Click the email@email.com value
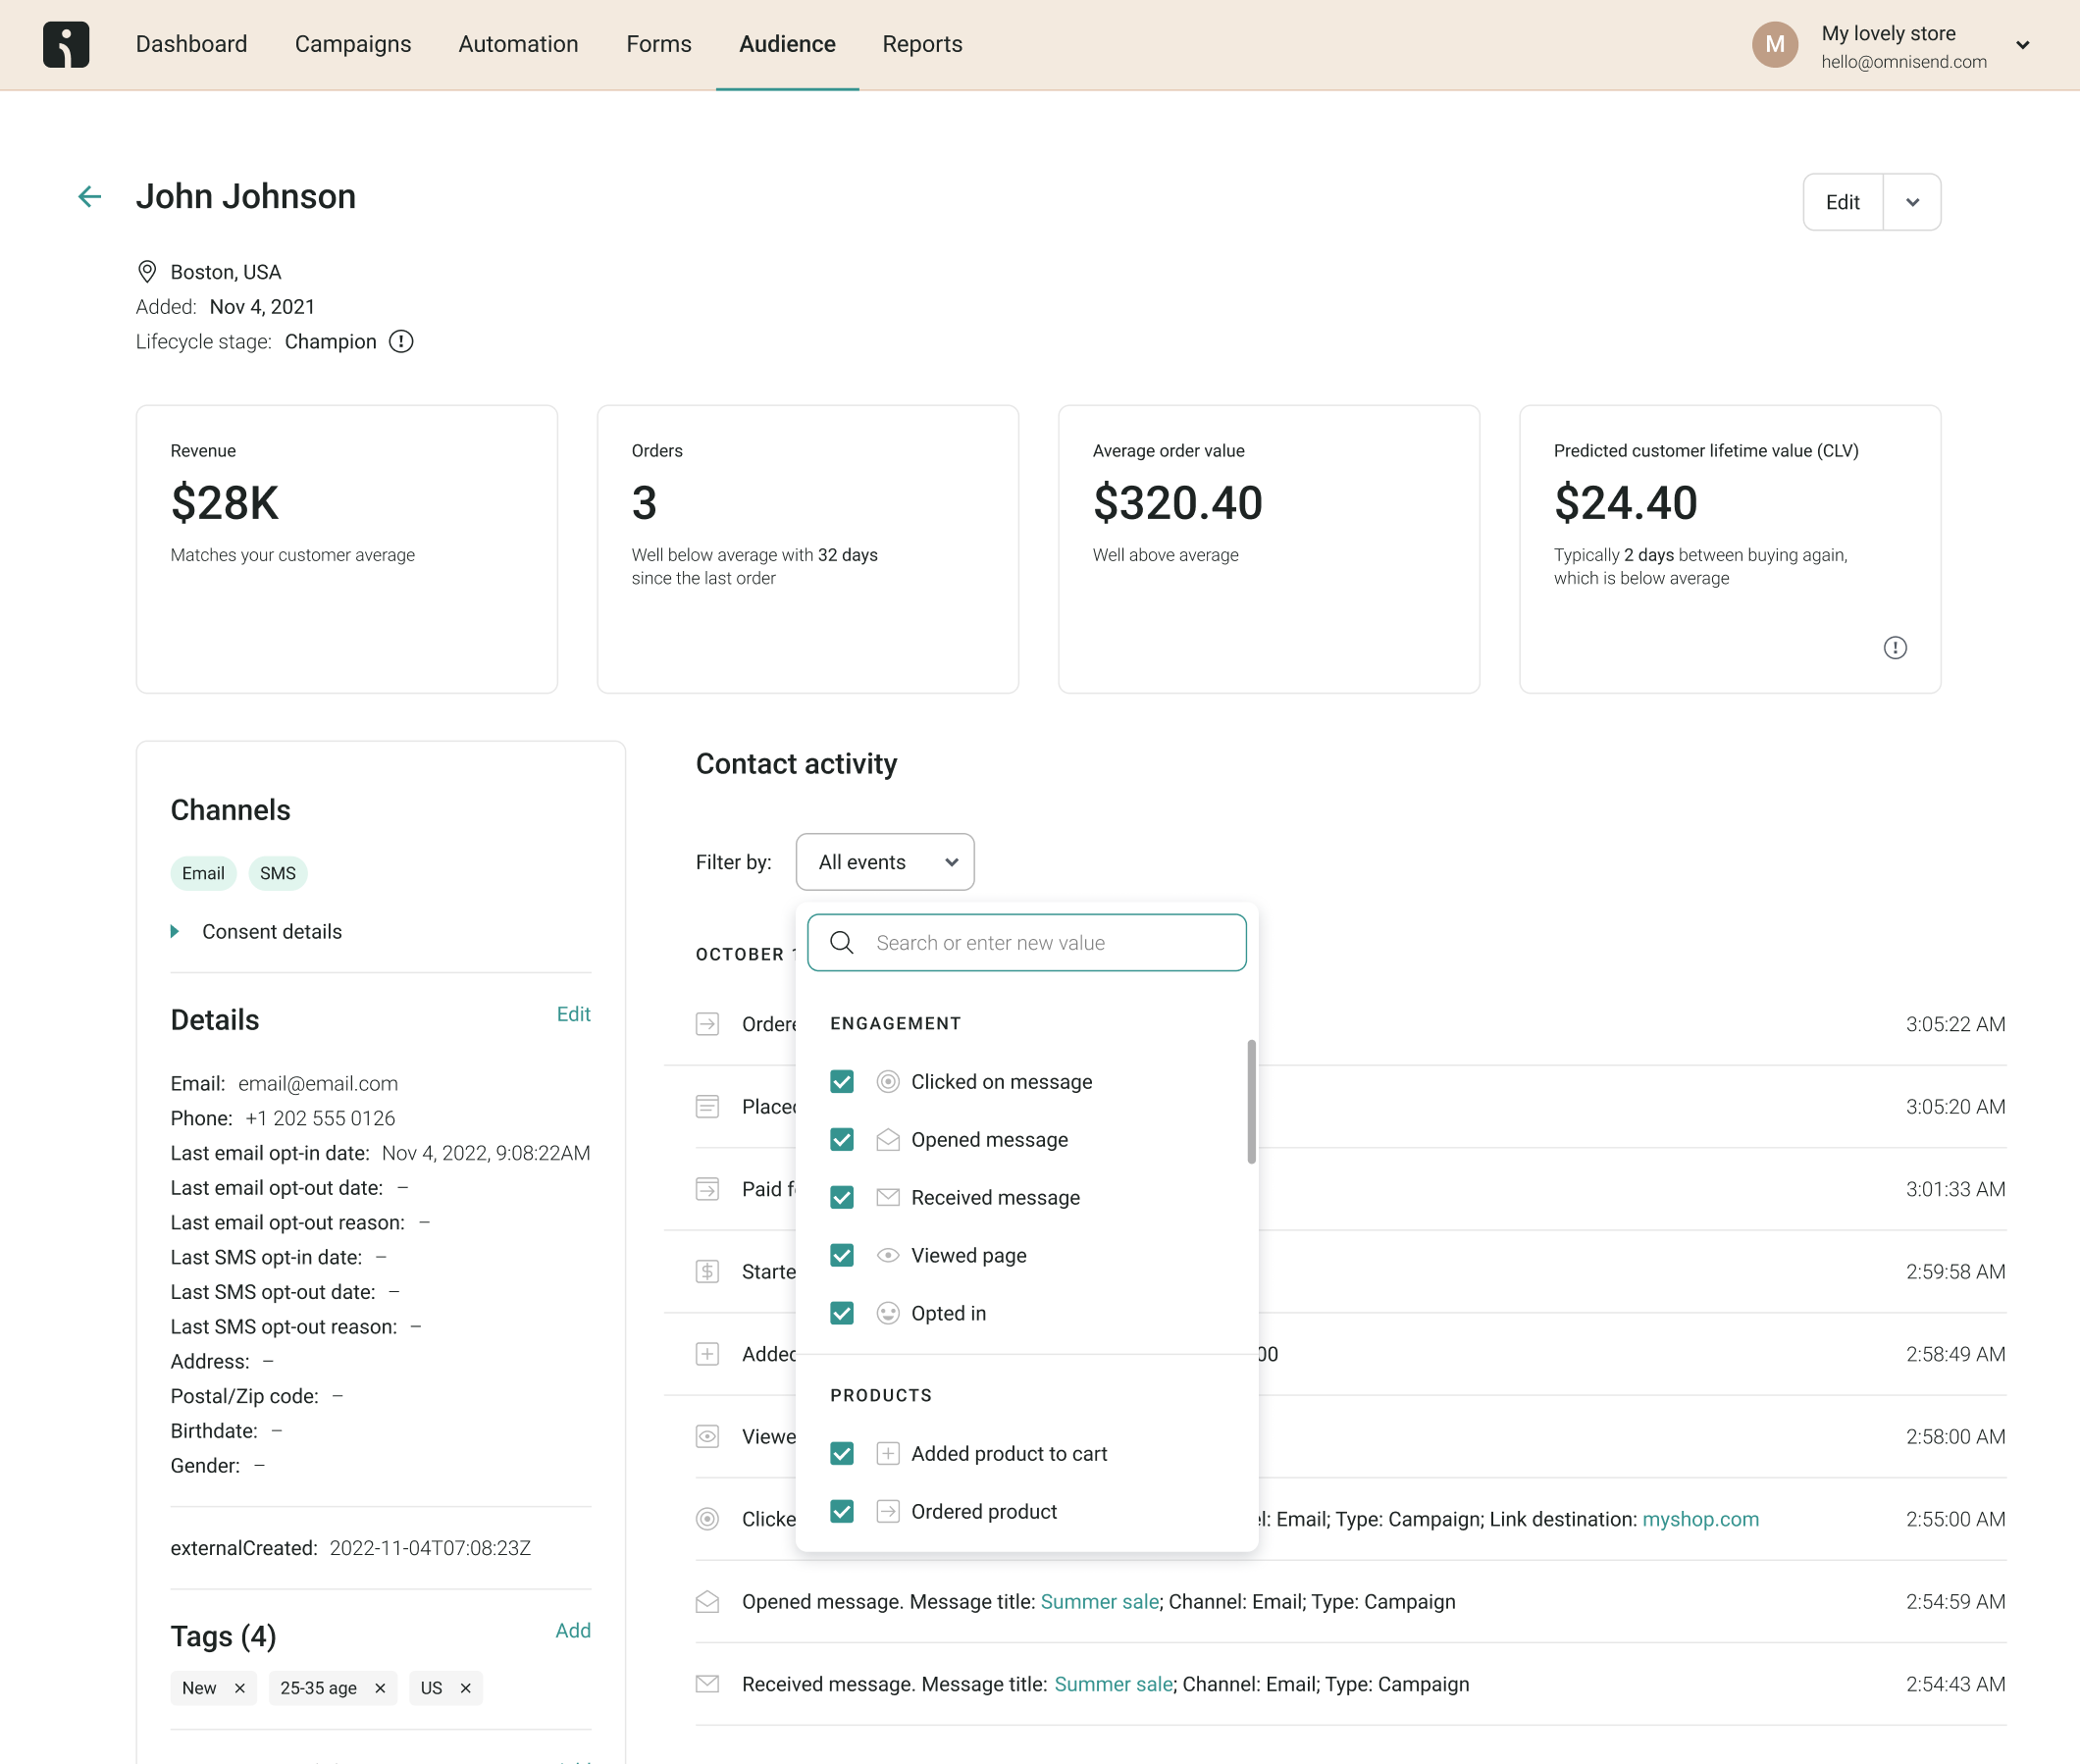 pos(318,1084)
